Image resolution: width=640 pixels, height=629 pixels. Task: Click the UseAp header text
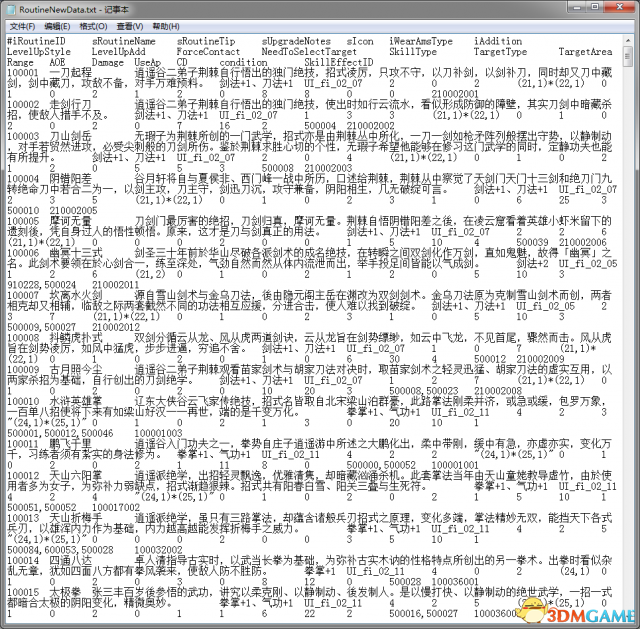[x=147, y=62]
